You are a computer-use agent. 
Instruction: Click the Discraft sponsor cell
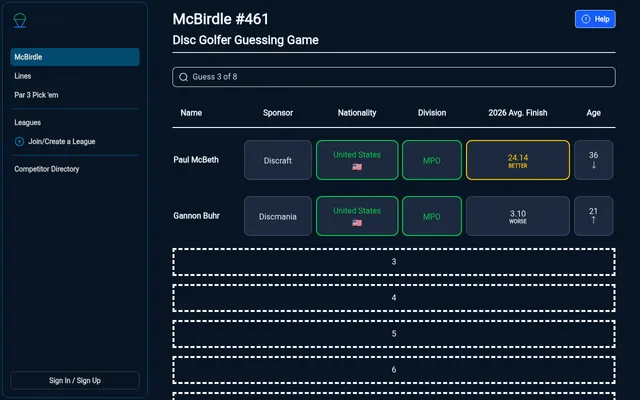coord(278,160)
